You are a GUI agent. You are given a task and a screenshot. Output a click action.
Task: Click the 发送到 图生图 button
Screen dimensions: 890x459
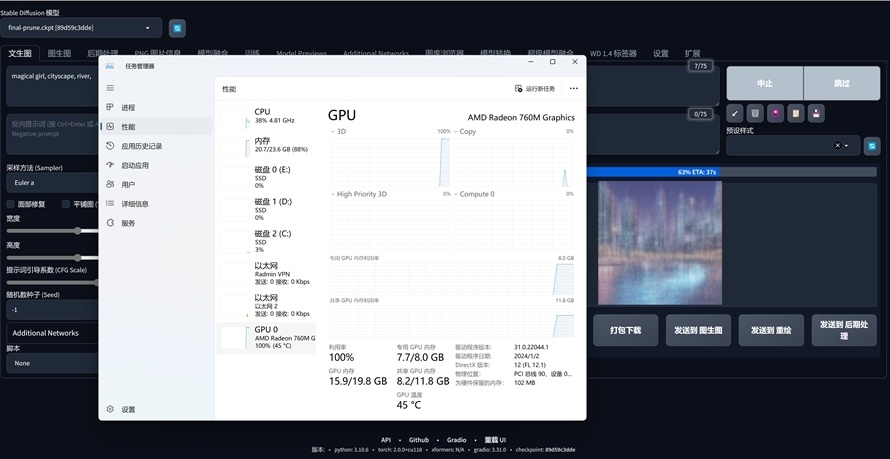(698, 330)
